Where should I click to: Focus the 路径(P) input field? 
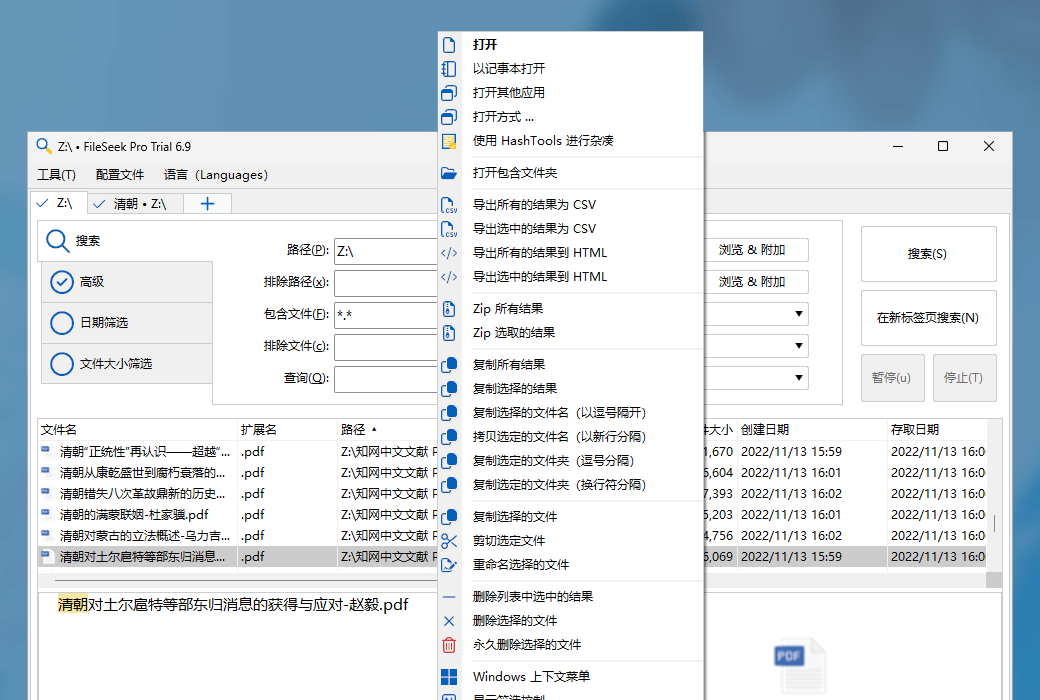click(x=386, y=251)
